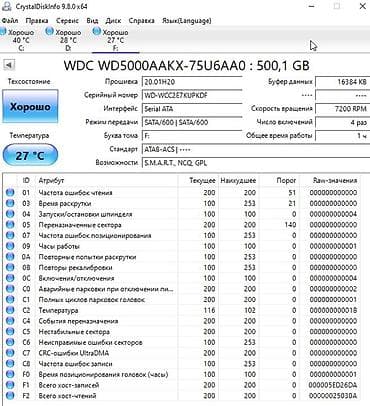This screenshot has width=370, height=406.
Task: Click the Буква тома field F:
Action: 192,136
